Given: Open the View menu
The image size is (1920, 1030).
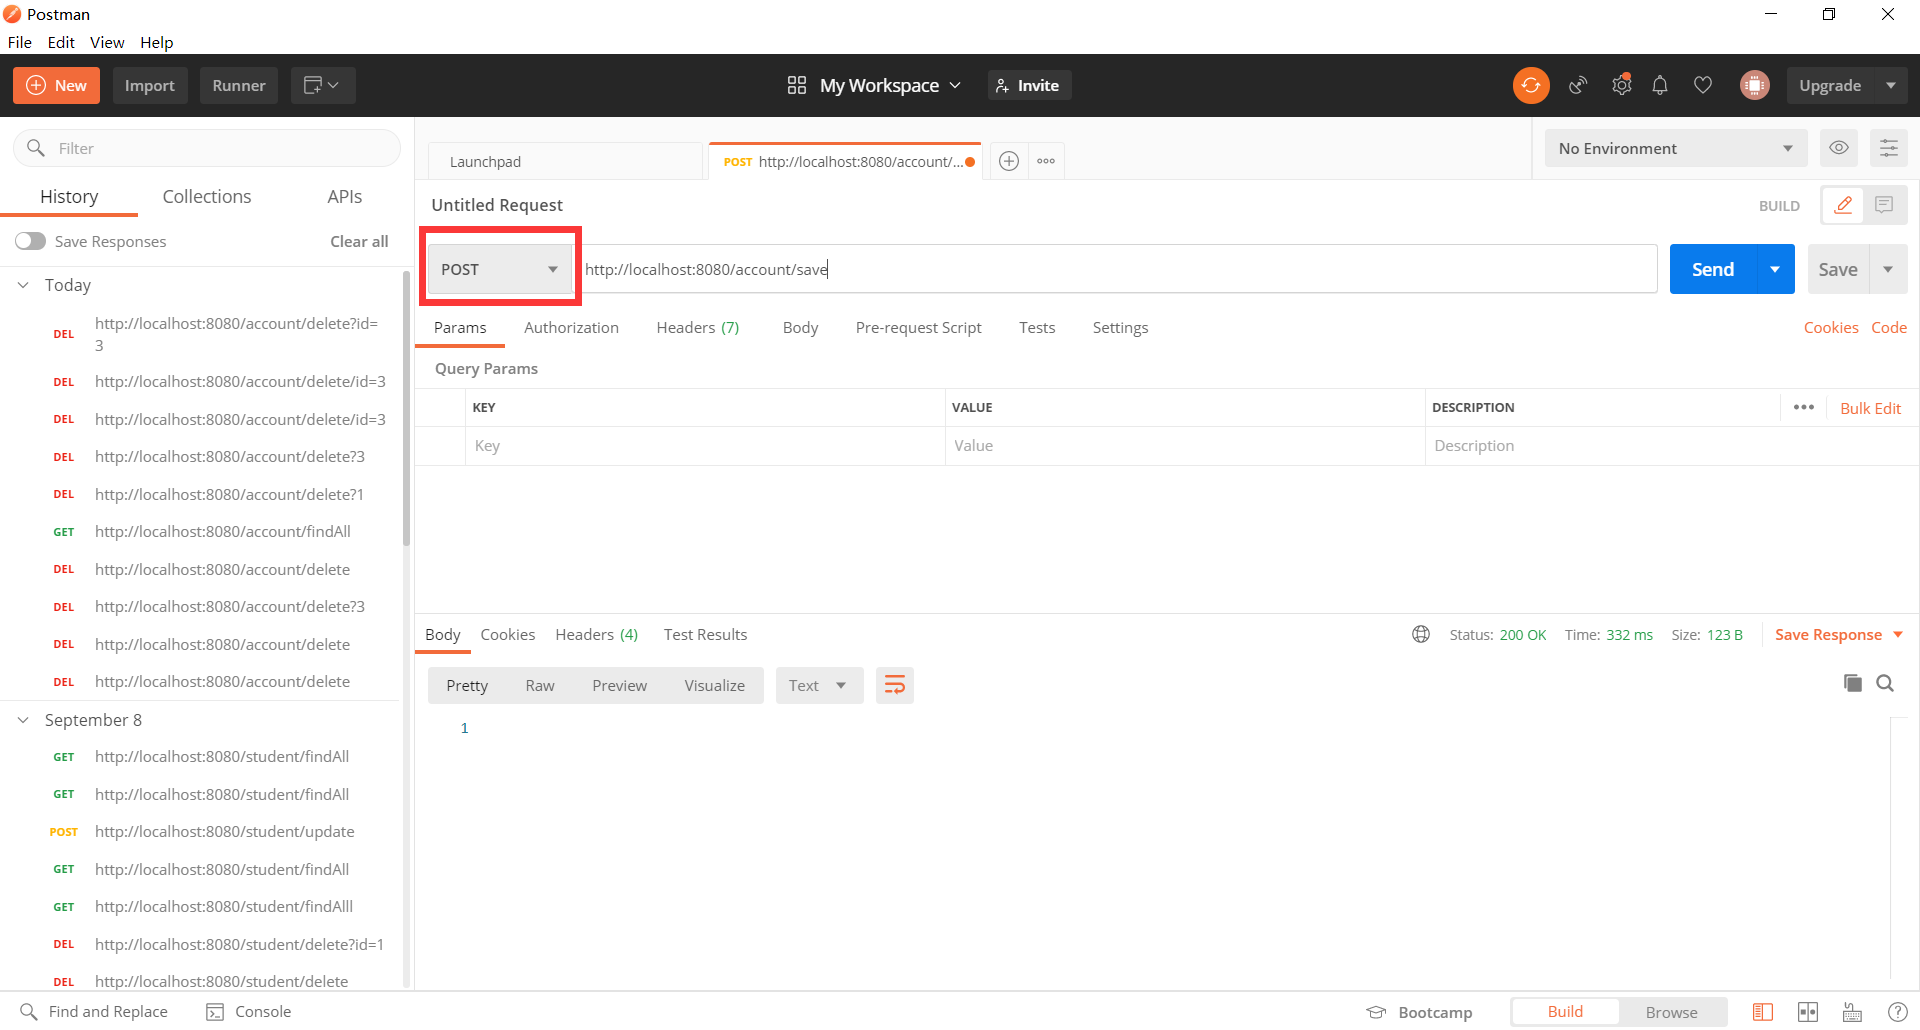Looking at the screenshot, I should [107, 42].
